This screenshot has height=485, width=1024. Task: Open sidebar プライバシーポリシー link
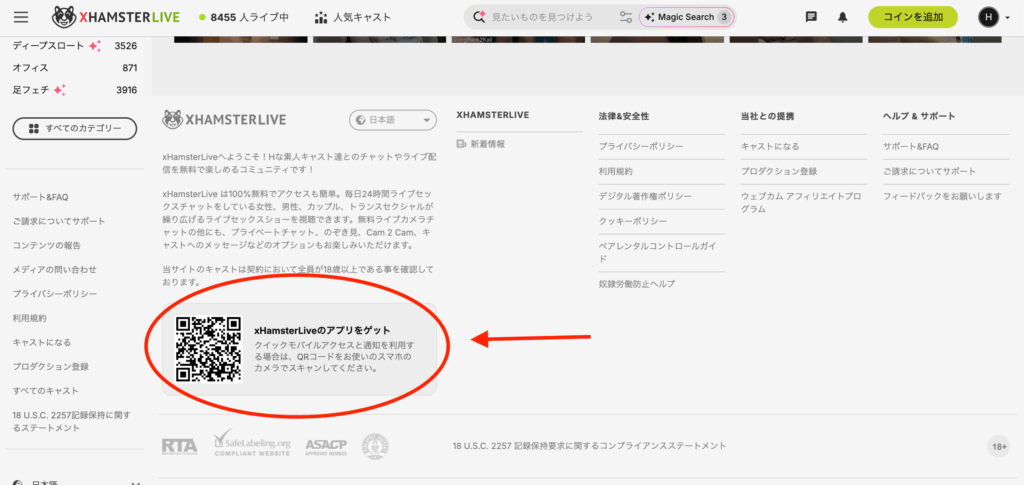coord(55,294)
